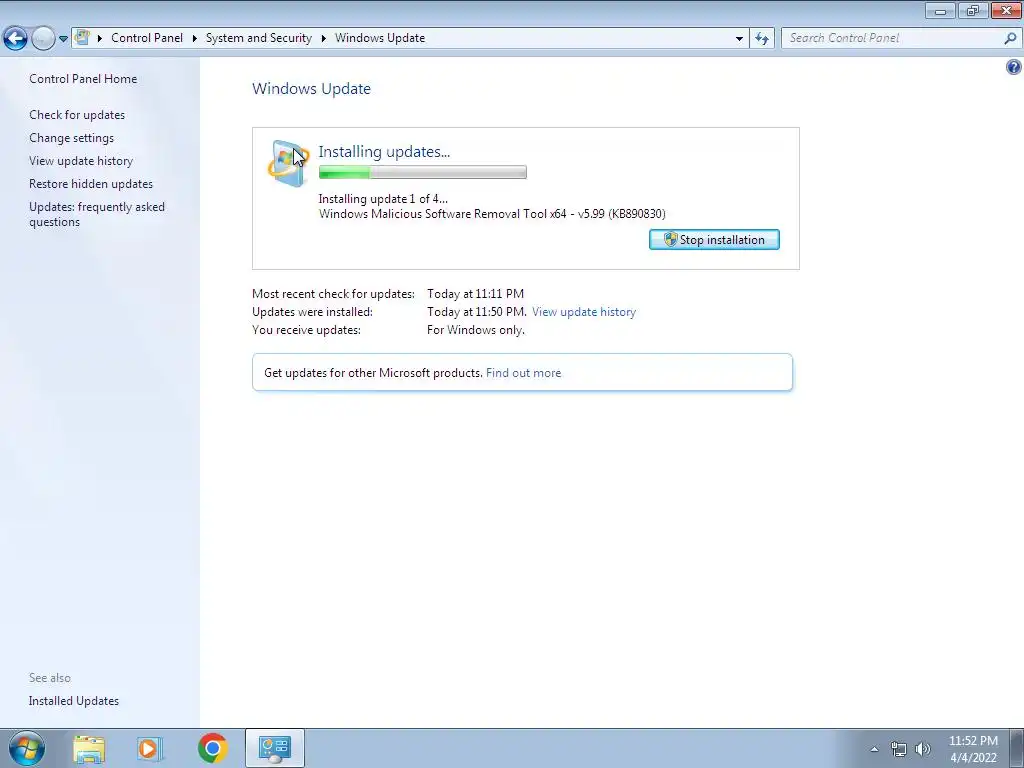Open Help via the blue question icon
This screenshot has height=768, width=1024.
click(1014, 67)
